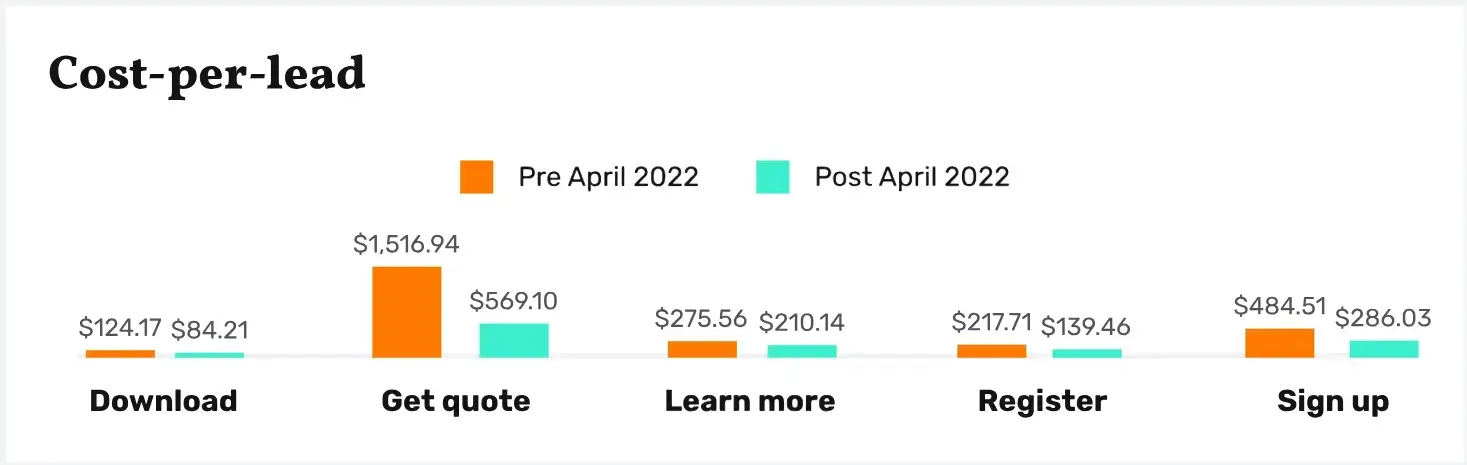
Task: Click the Sign up category label
Action: (1333, 402)
